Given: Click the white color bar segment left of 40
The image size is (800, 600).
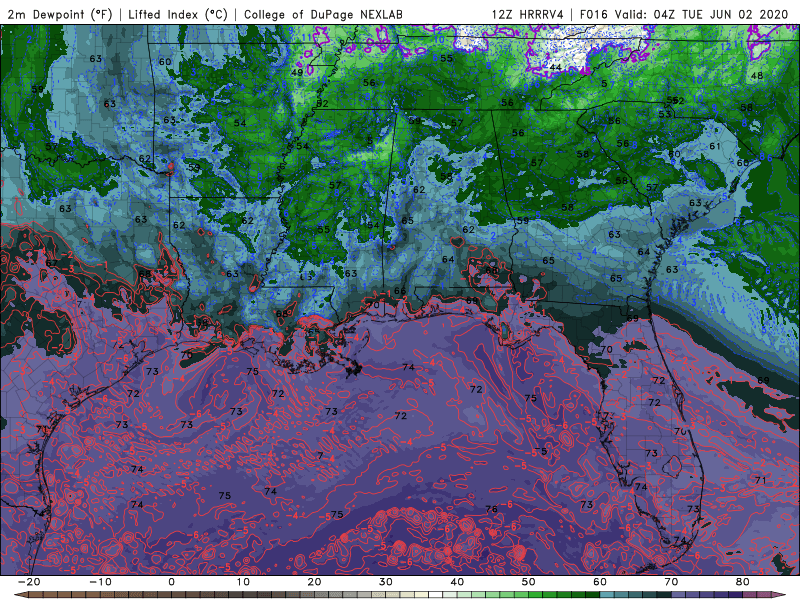Looking at the screenshot, I should 436,595.
